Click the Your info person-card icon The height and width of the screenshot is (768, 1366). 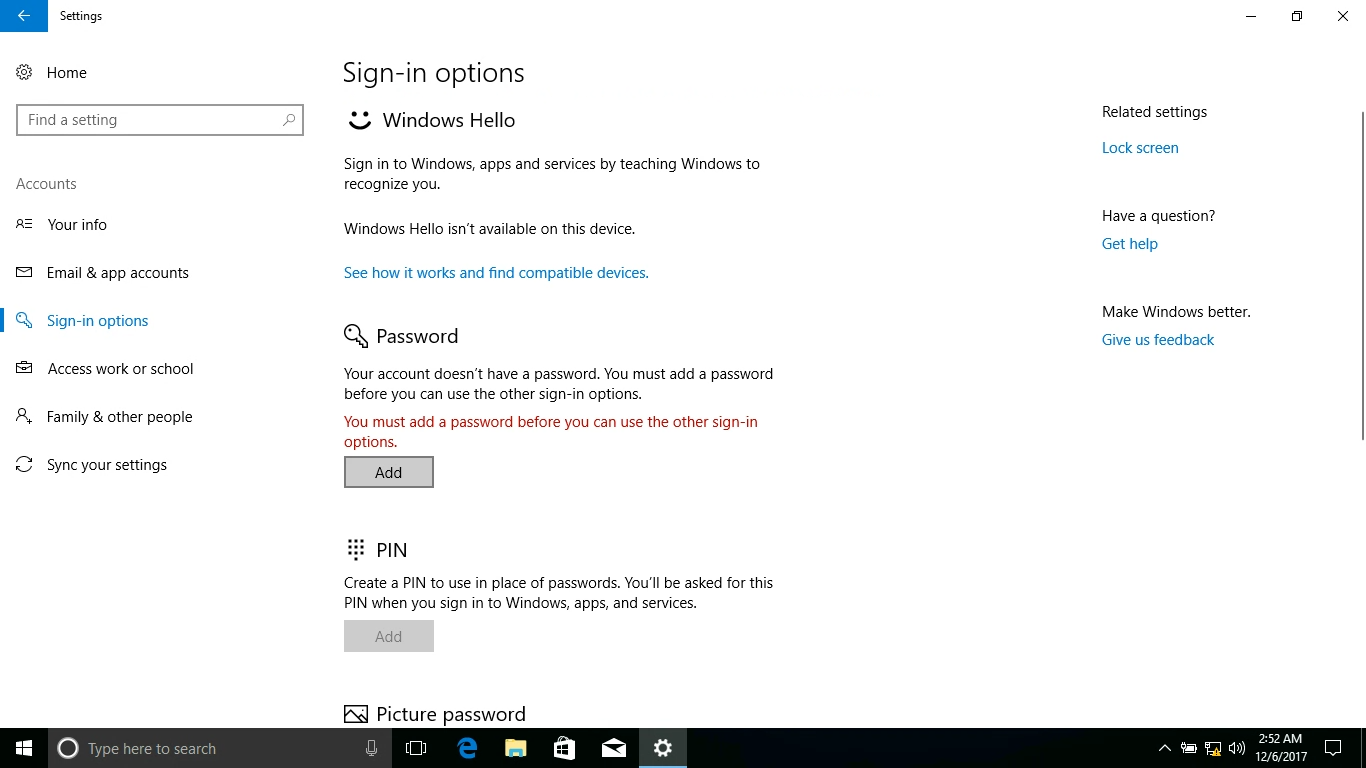(24, 224)
